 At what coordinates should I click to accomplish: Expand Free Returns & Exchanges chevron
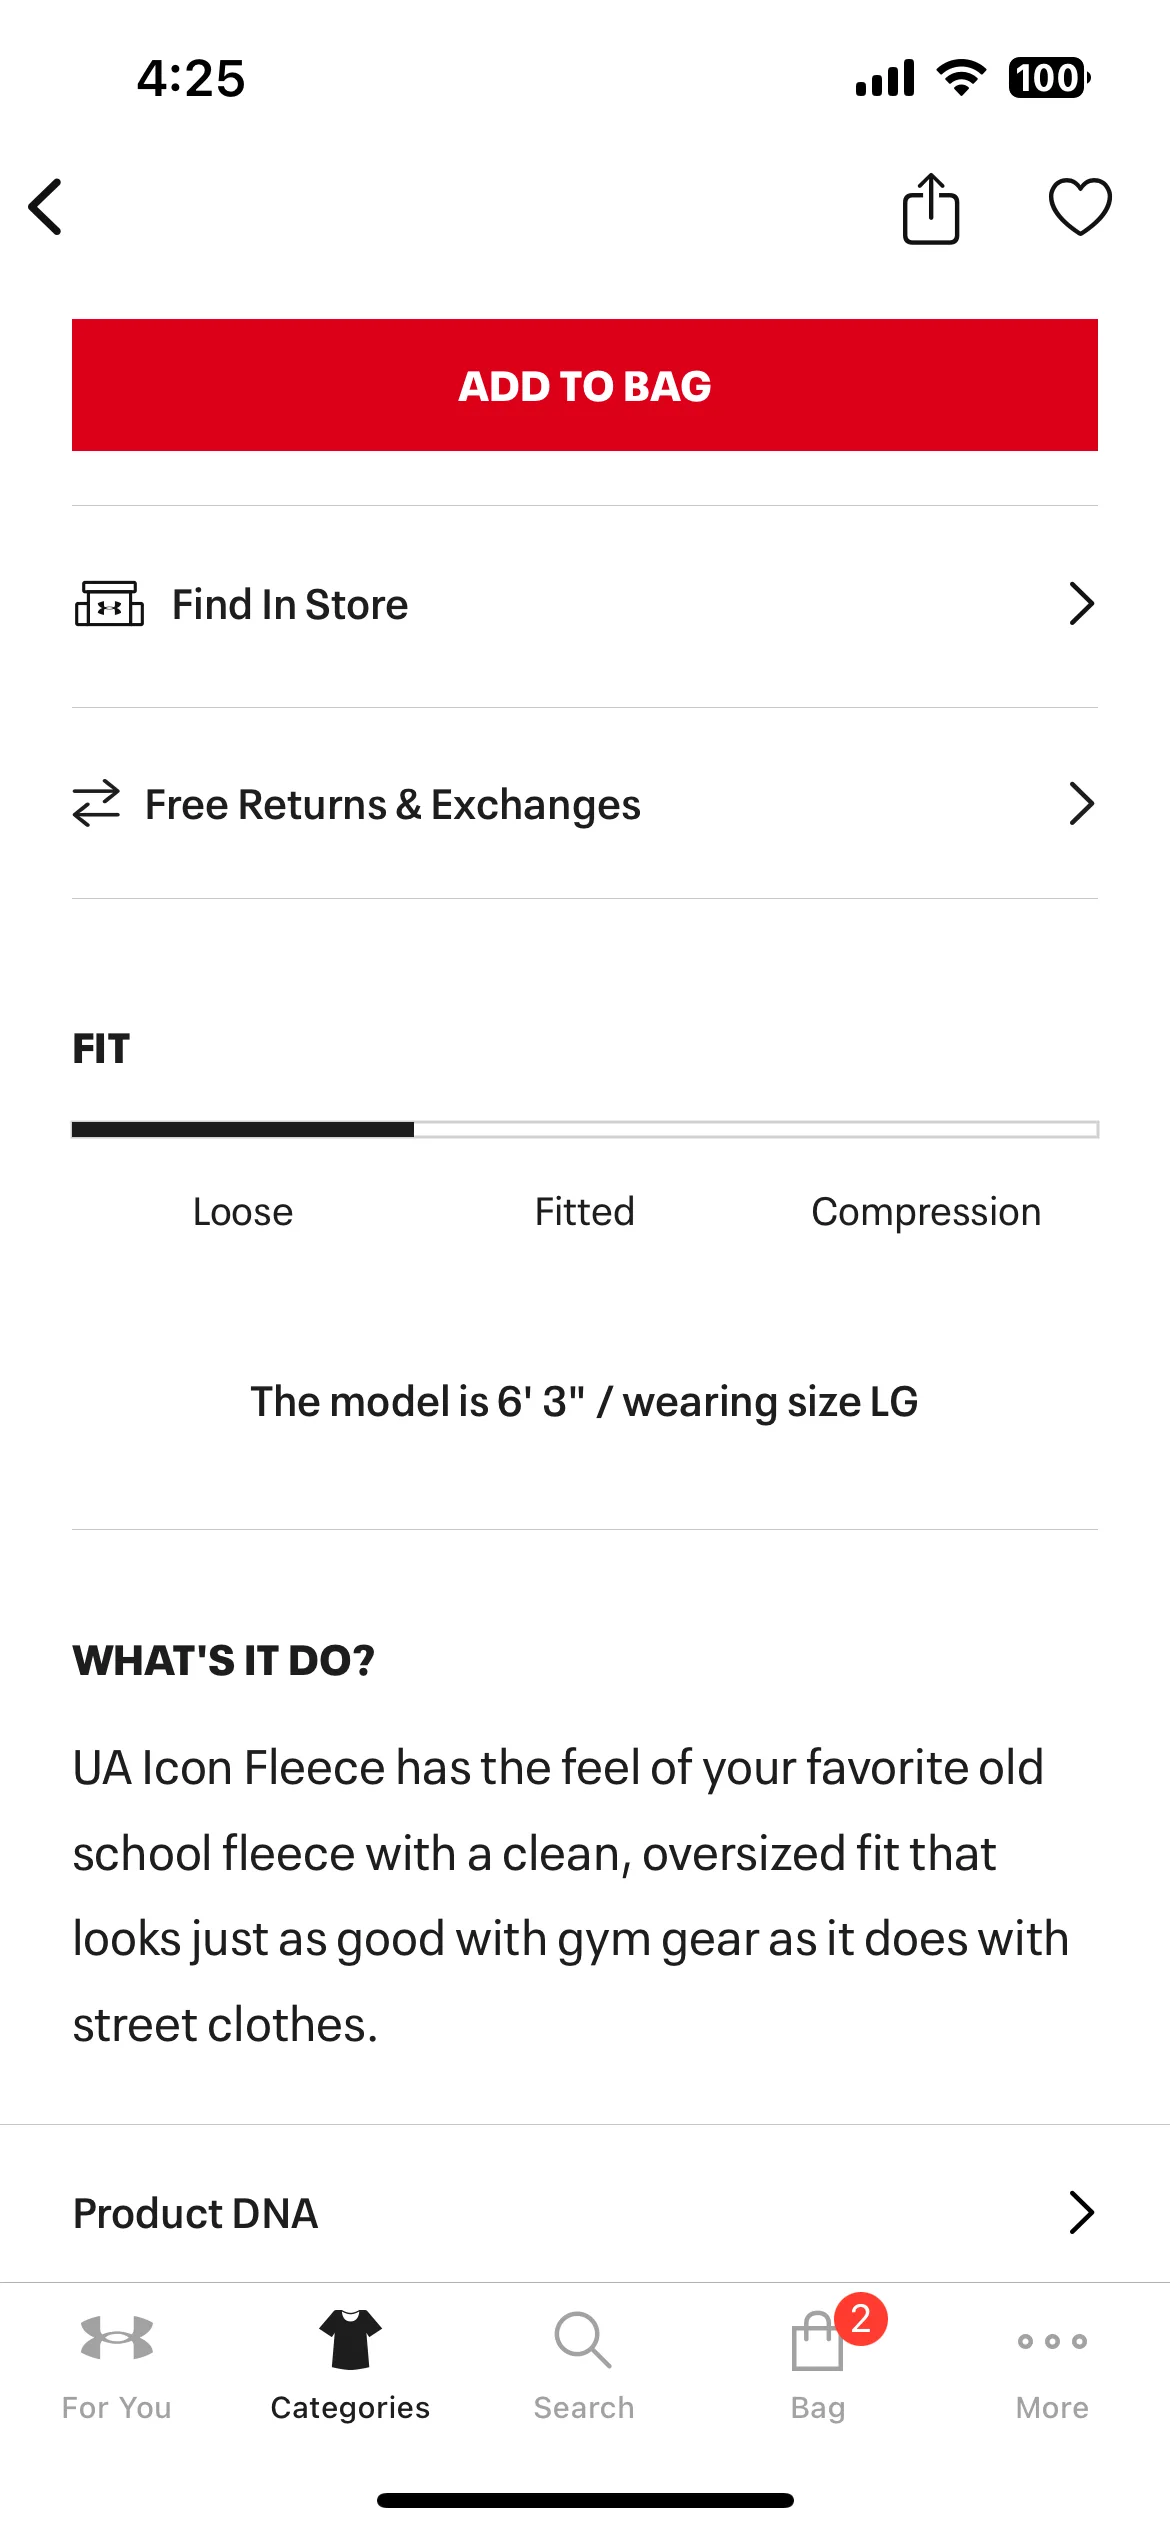(x=1082, y=804)
